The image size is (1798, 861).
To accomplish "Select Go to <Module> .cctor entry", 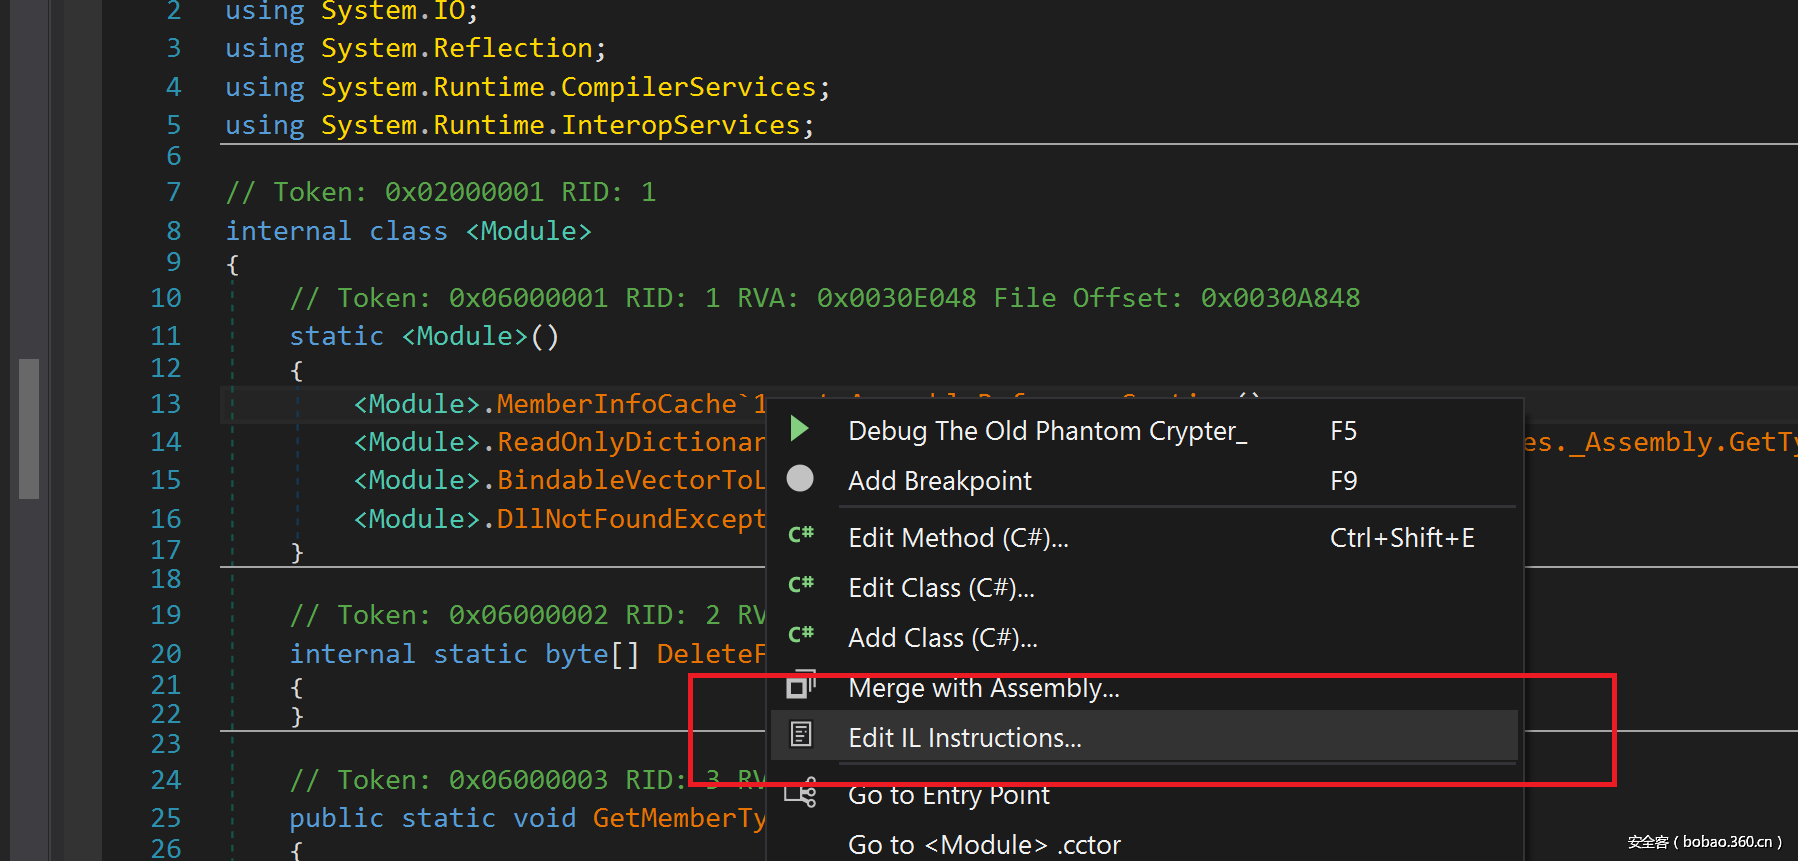I will (x=984, y=845).
